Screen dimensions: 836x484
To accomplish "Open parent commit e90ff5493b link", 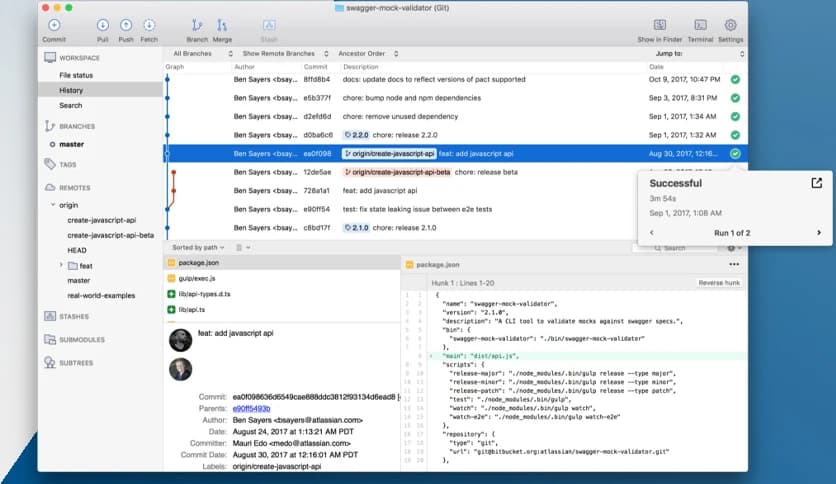I will point(253,408).
